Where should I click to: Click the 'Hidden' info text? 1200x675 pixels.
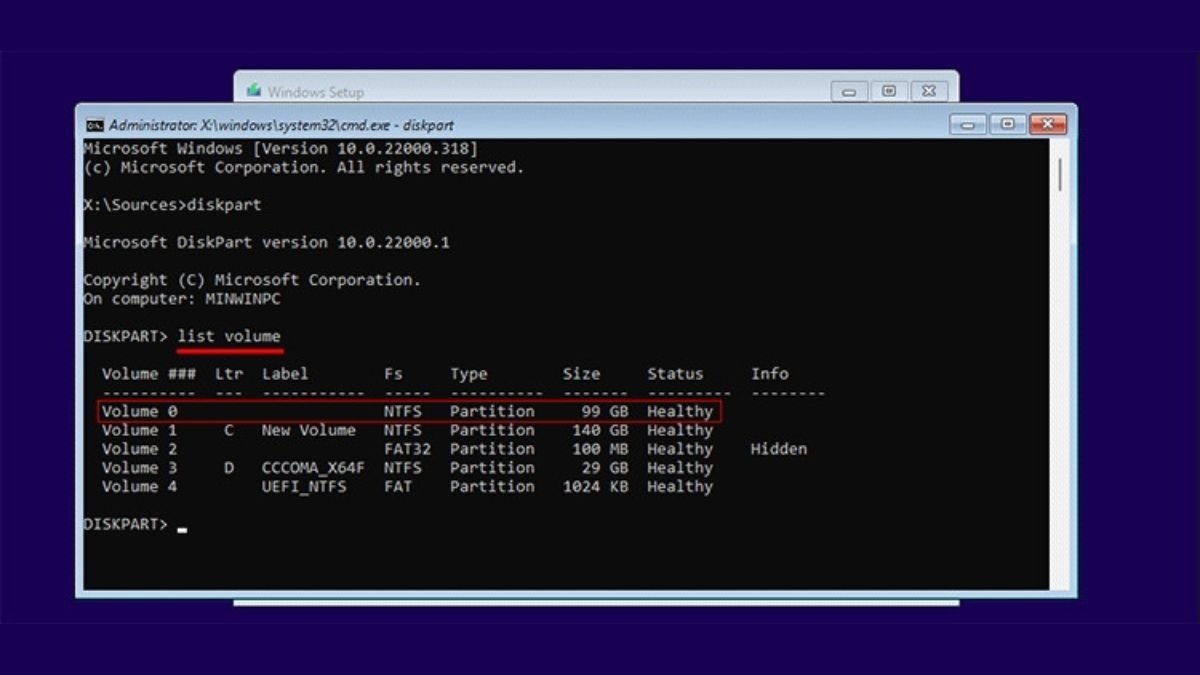coord(778,449)
